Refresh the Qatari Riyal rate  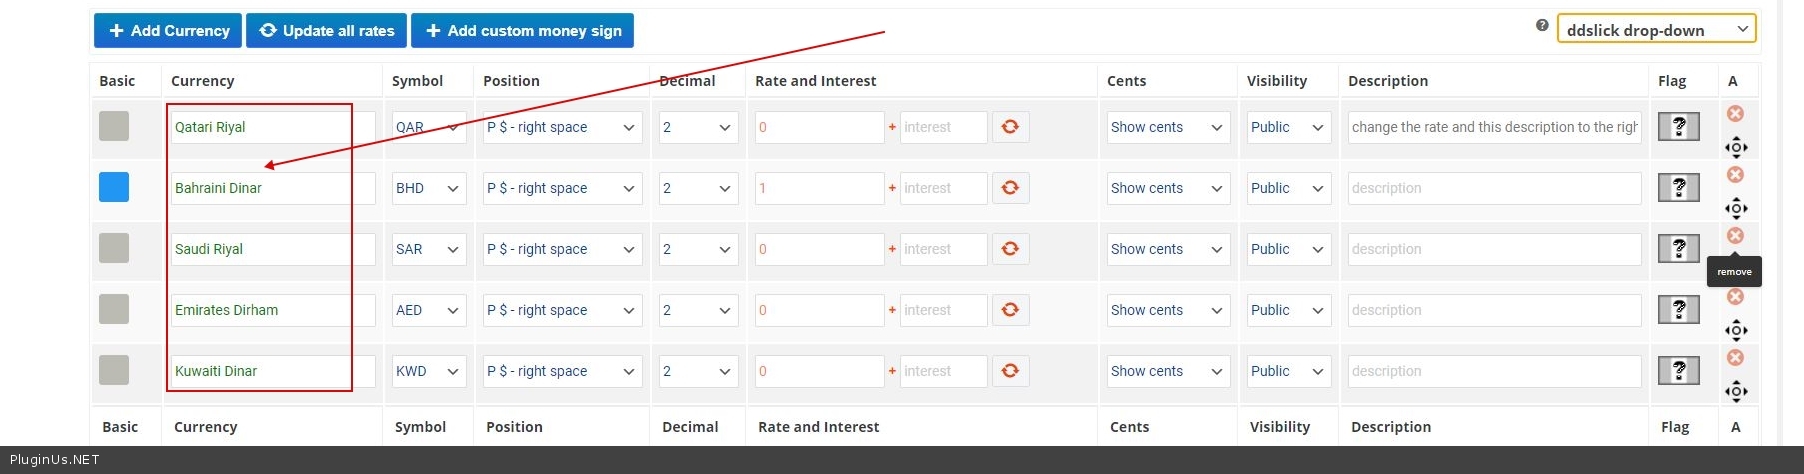tap(1010, 127)
